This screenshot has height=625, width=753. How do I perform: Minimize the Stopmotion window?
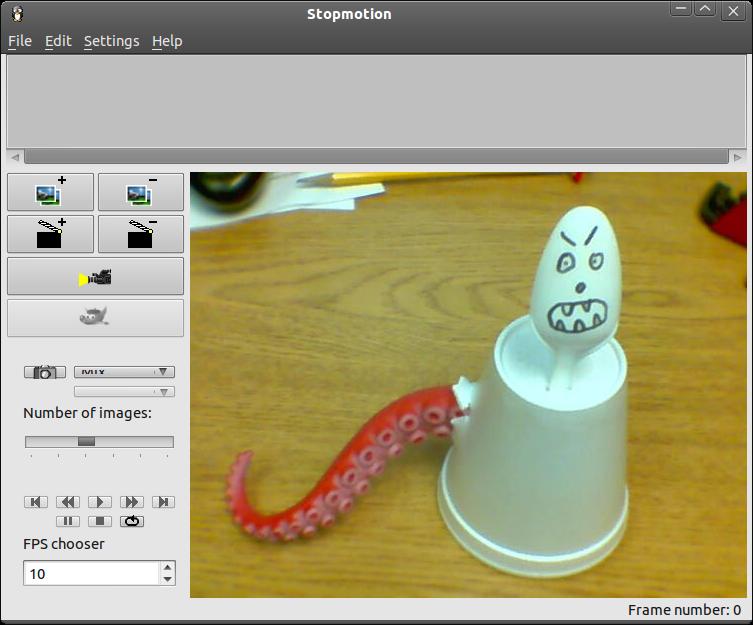click(681, 9)
